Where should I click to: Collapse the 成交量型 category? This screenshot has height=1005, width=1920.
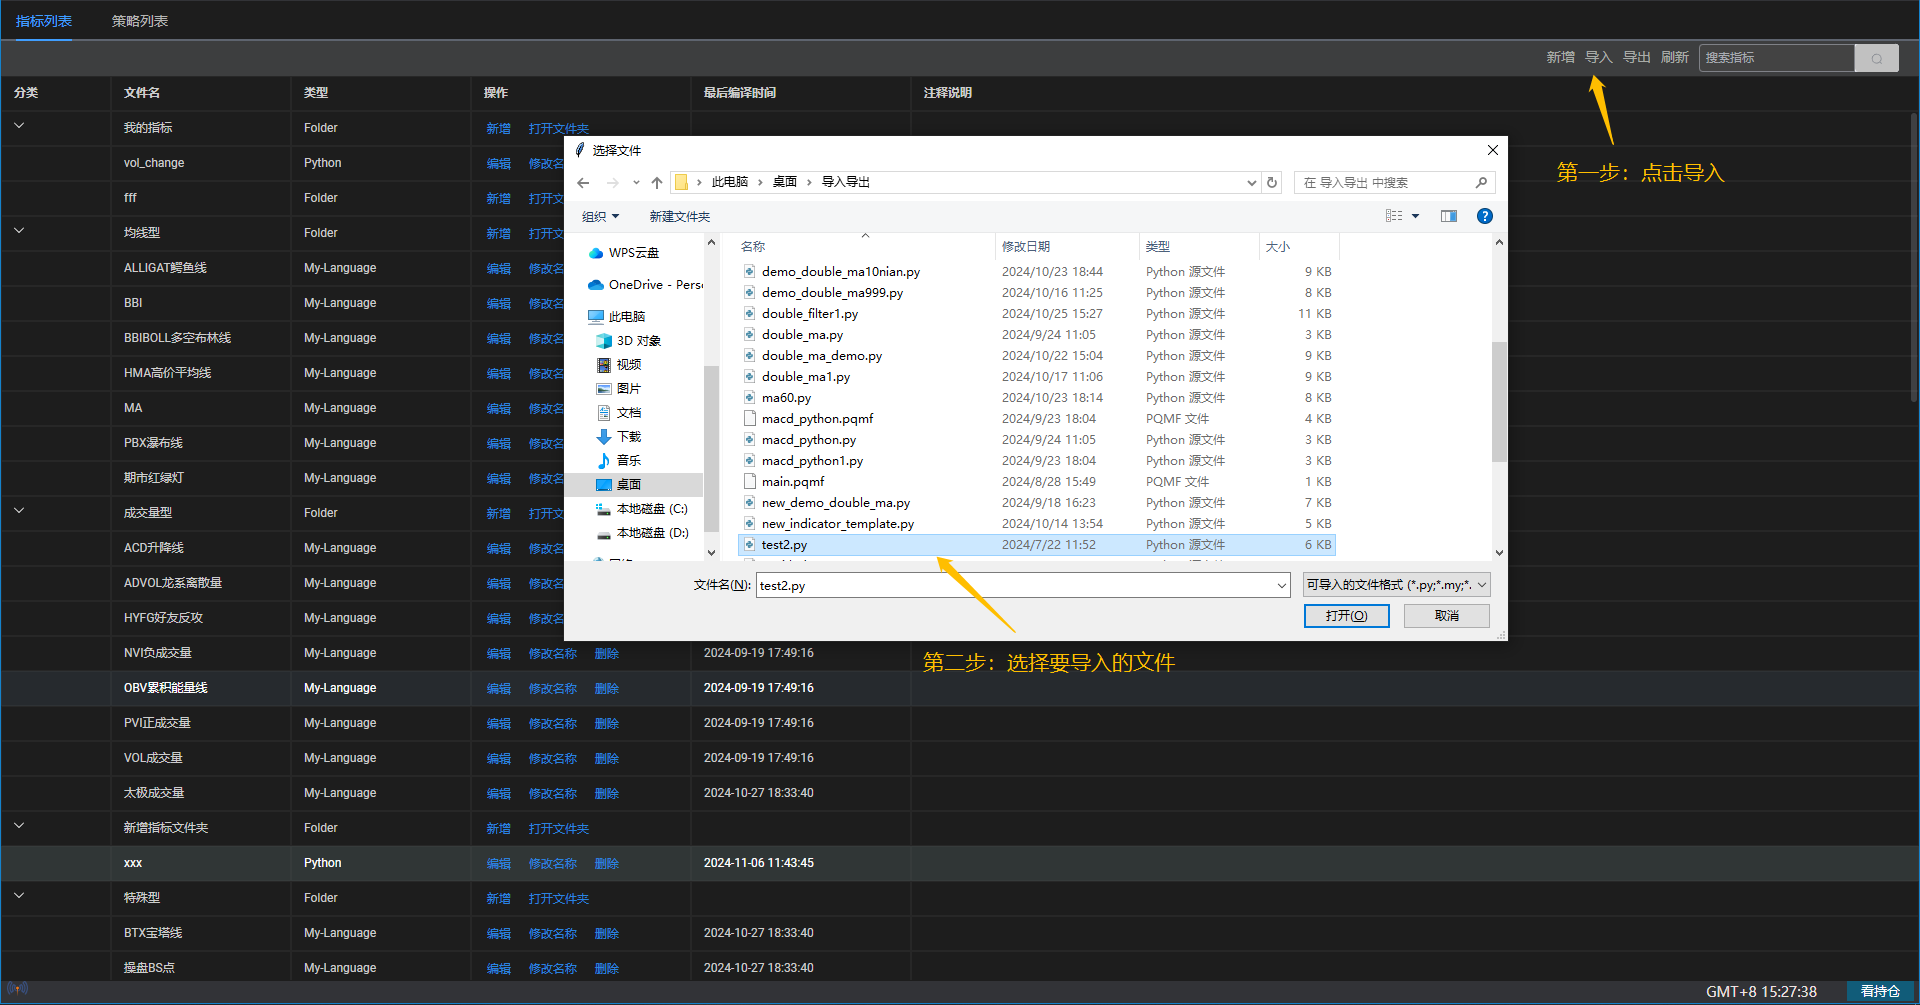tap(19, 511)
